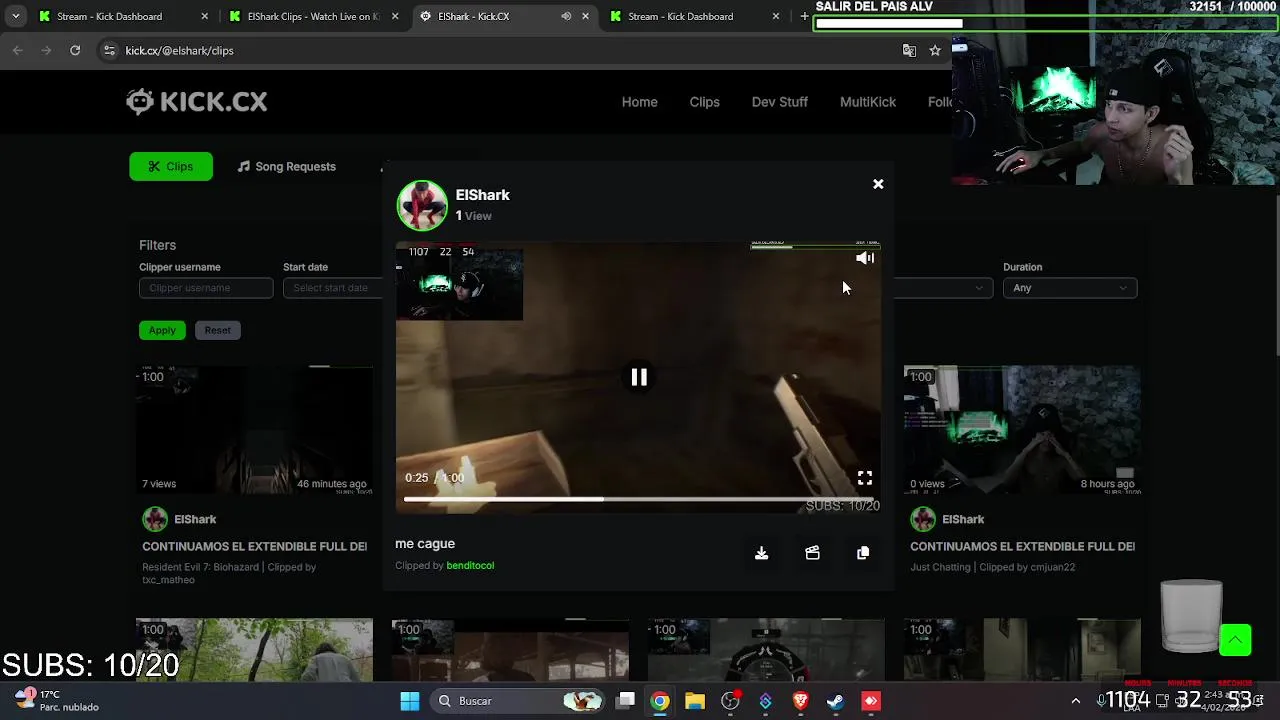Apply the clip filters
This screenshot has height=720, width=1280.
click(x=162, y=330)
